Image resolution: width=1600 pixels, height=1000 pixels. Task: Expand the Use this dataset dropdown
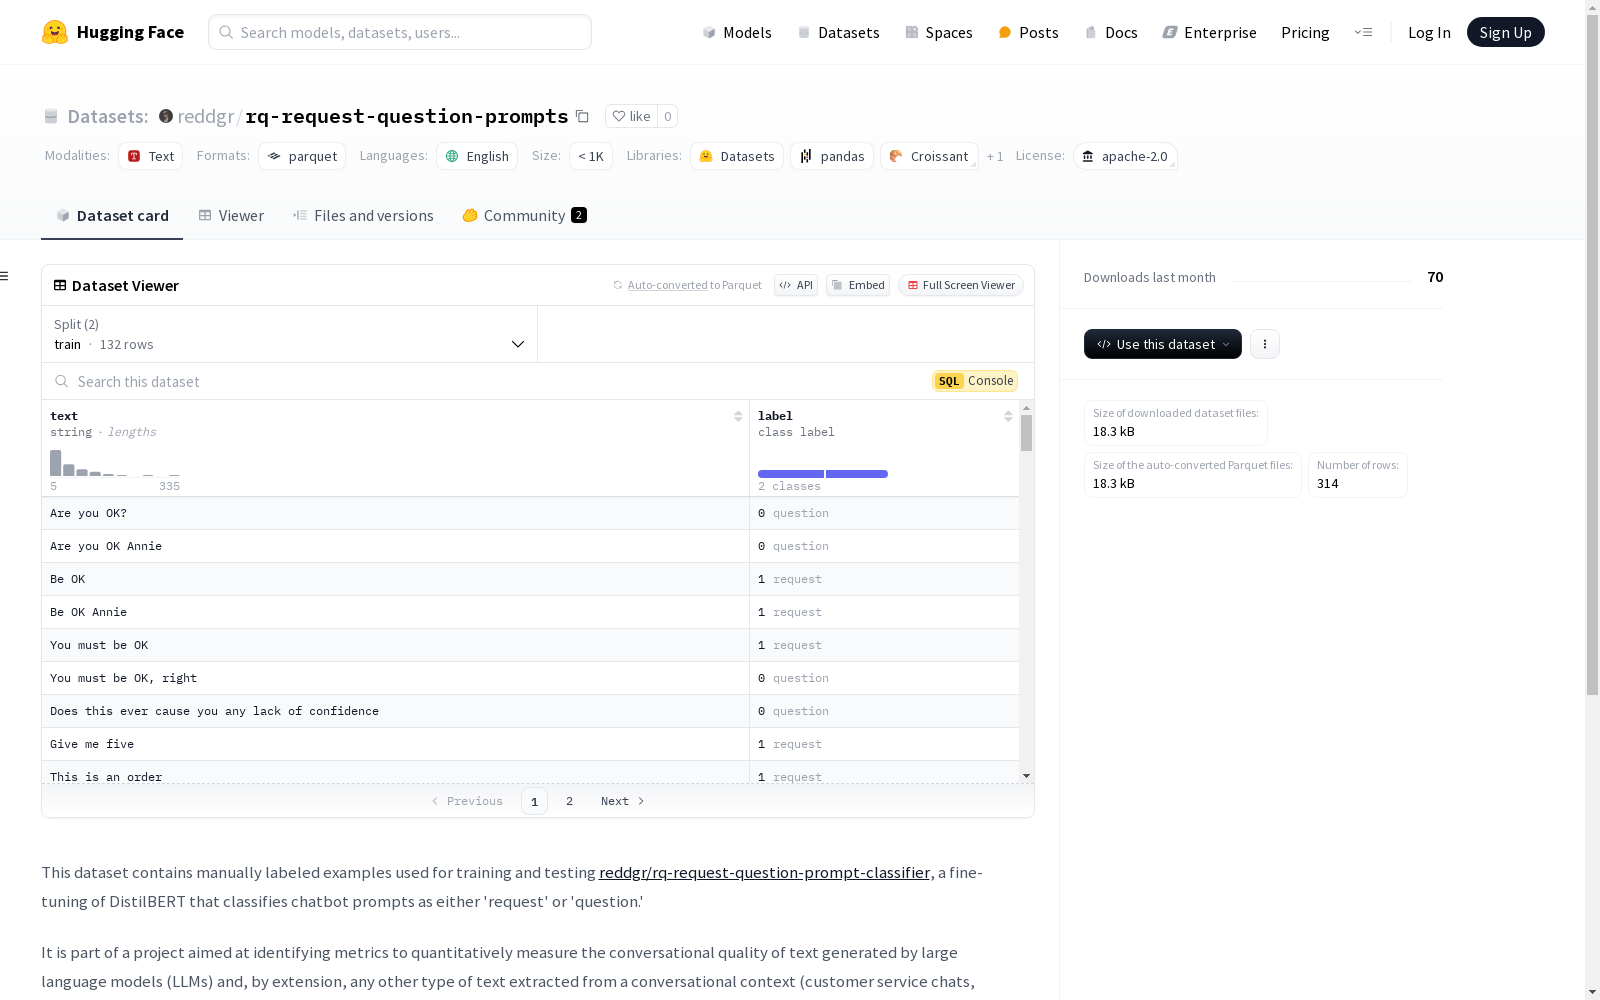(1163, 344)
